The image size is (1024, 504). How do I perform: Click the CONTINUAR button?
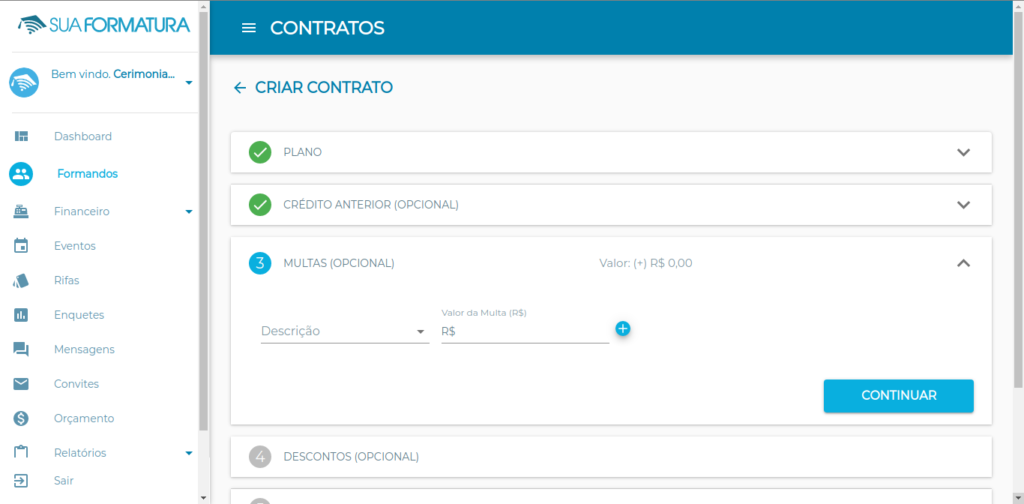(899, 396)
